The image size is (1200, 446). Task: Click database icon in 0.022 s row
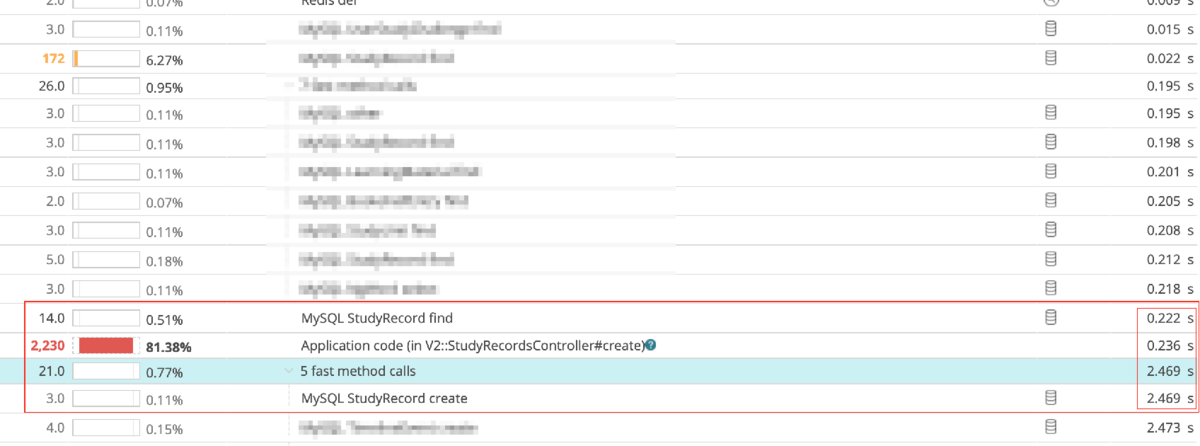click(1050, 58)
